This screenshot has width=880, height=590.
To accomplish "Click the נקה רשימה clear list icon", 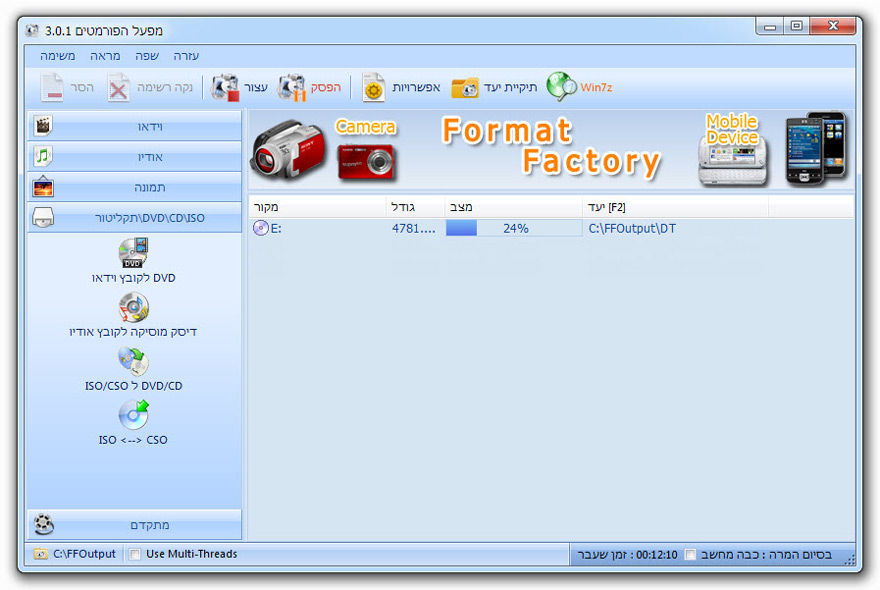I will 118,88.
